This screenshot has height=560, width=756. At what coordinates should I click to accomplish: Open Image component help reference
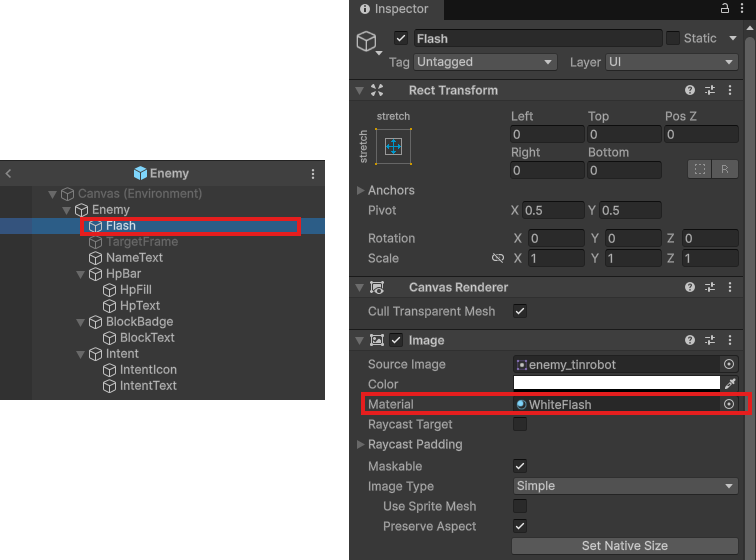(x=690, y=340)
